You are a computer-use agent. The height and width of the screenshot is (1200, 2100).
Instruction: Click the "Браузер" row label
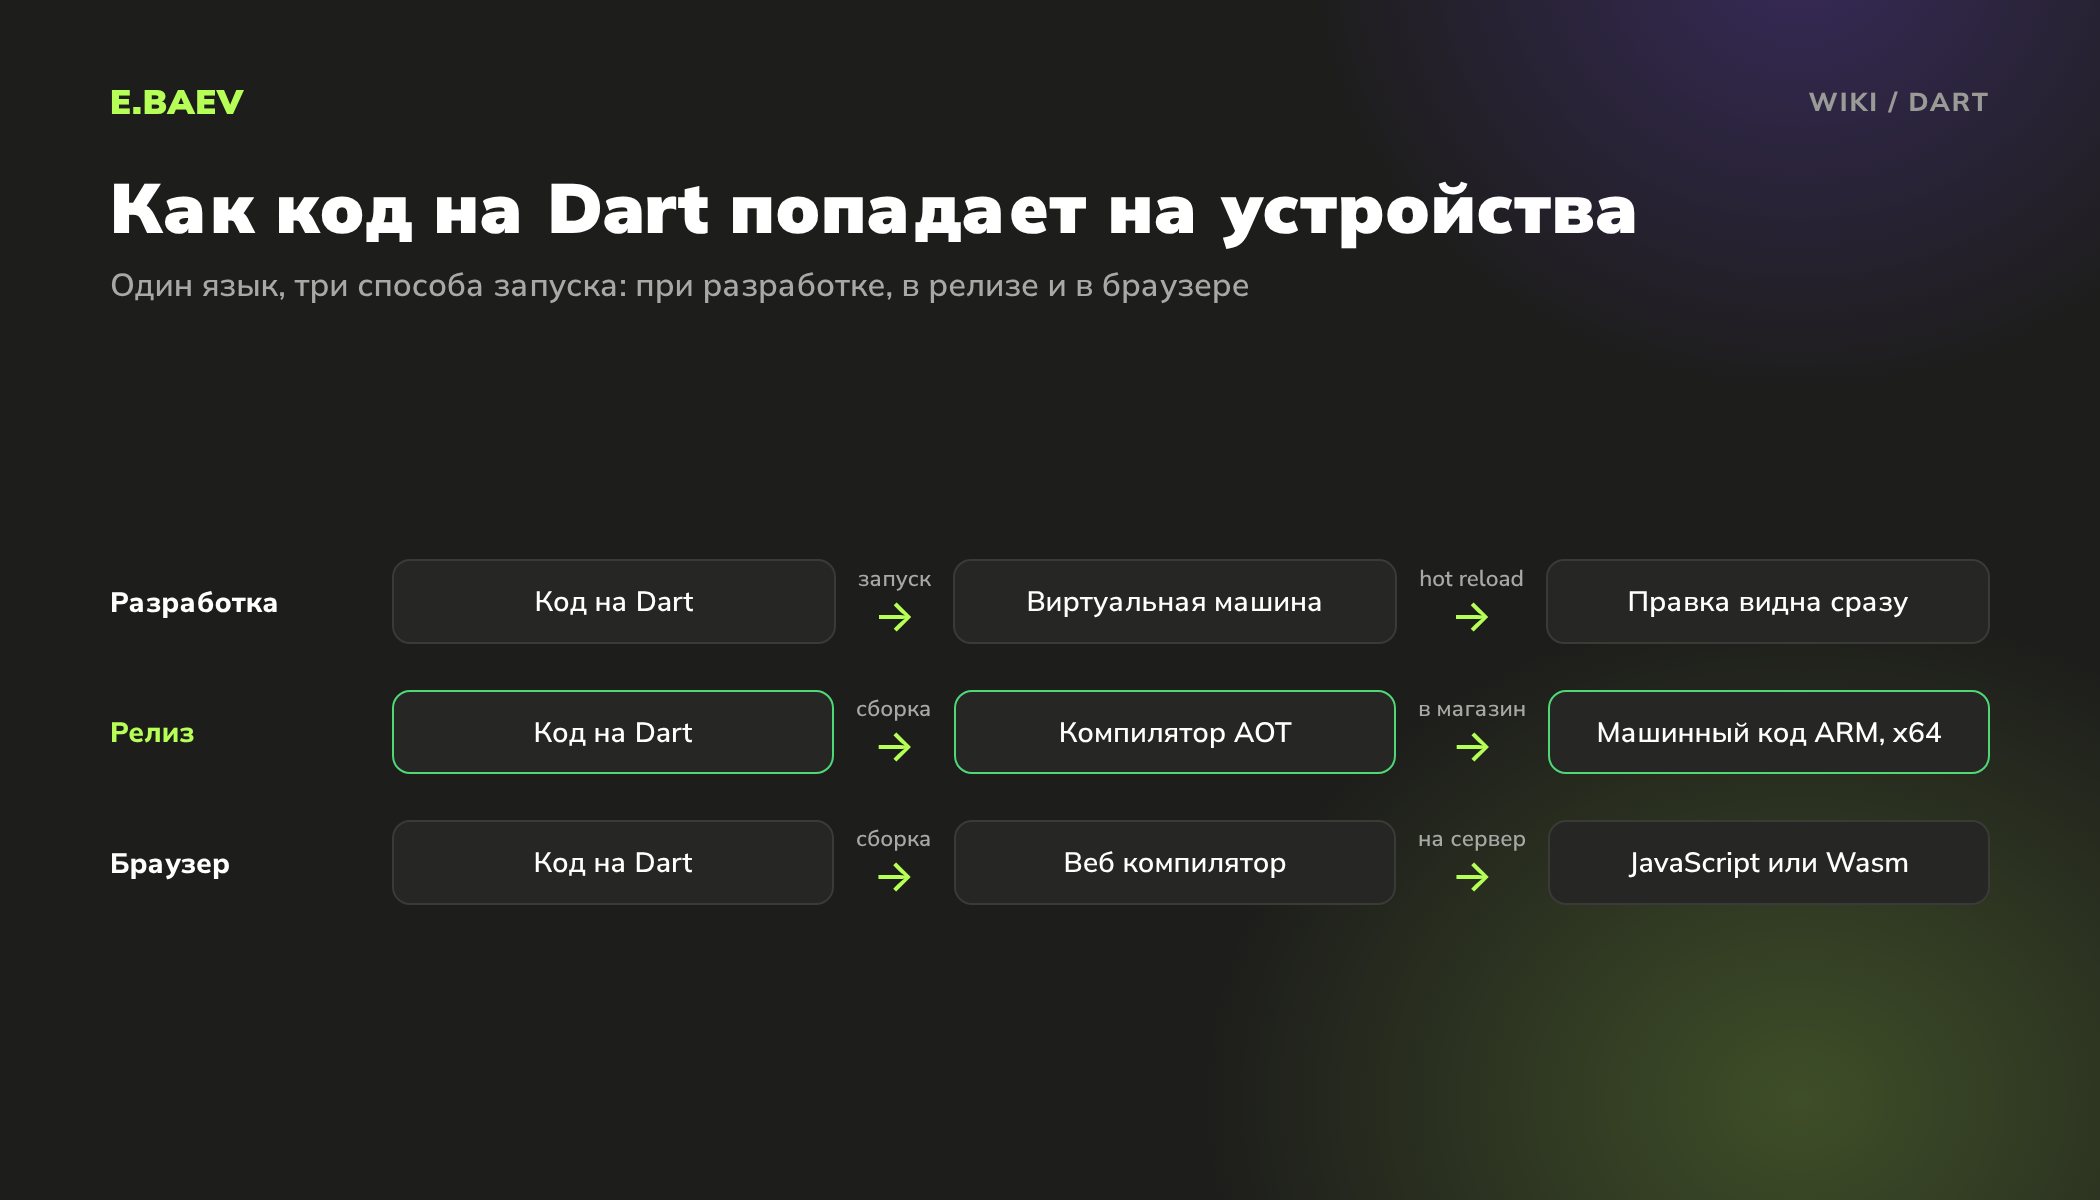[170, 864]
